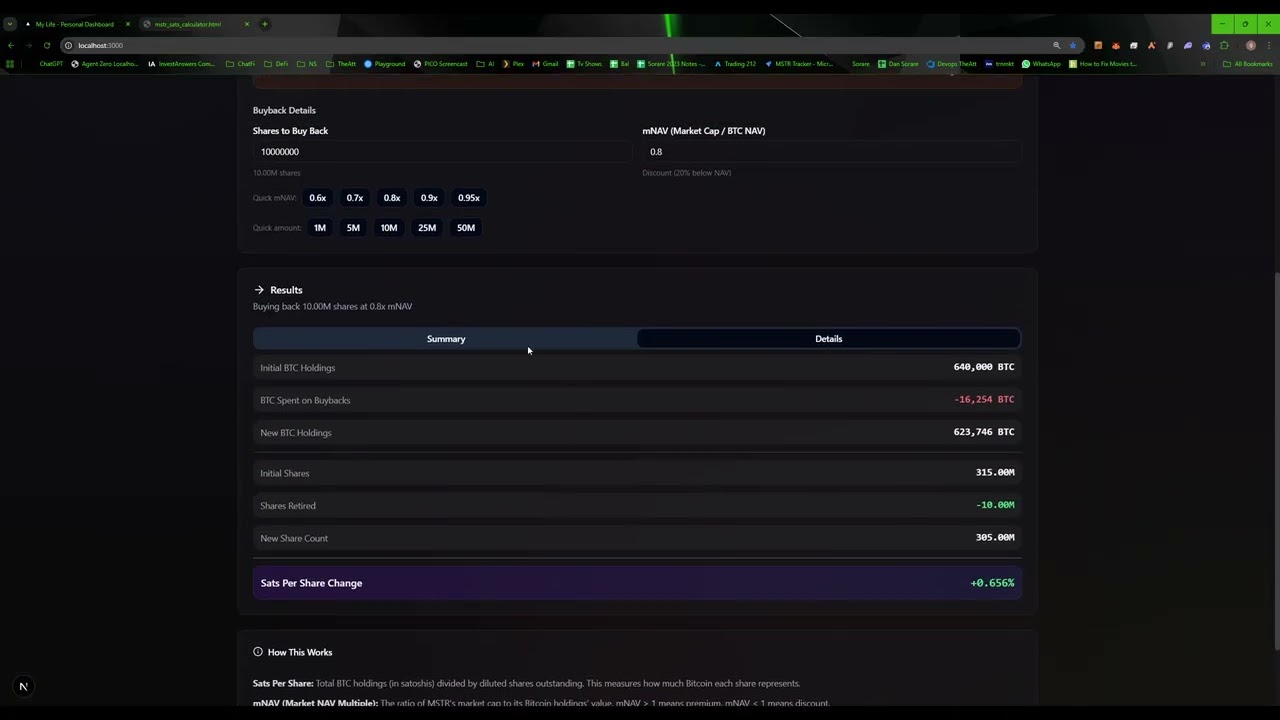
Task: Click the -16,254 BTC spent value
Action: (984, 400)
